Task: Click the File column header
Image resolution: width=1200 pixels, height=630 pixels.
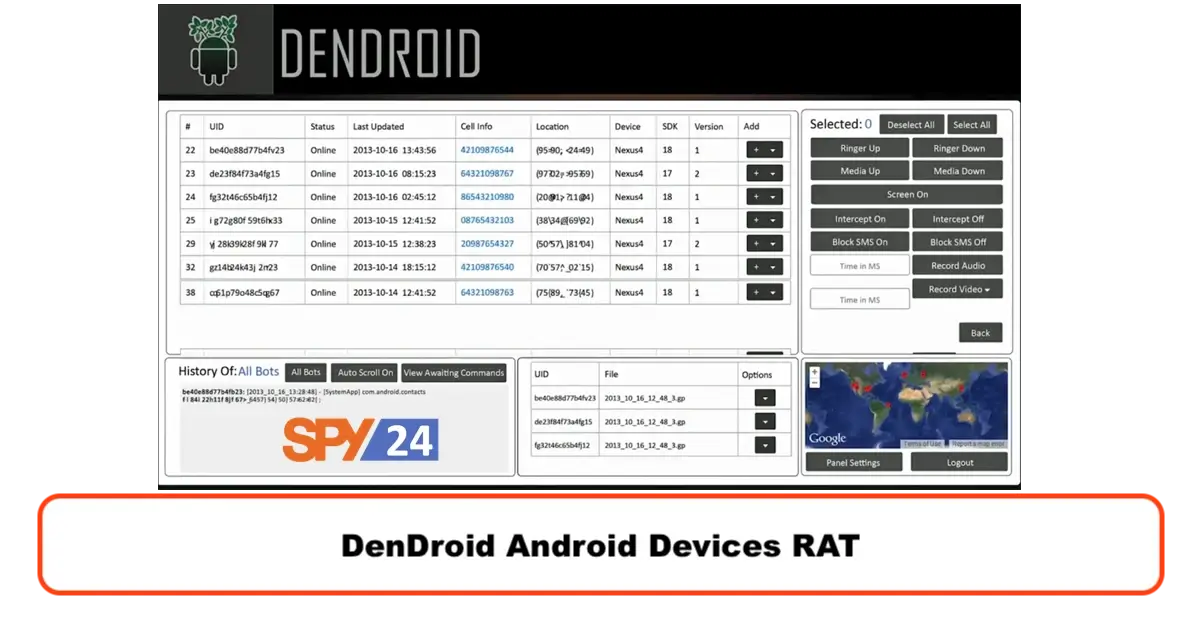Action: [x=611, y=375]
